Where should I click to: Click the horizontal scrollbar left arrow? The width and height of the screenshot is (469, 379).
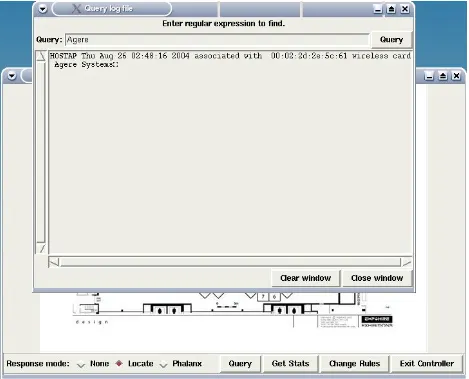pyautogui.click(x=54, y=262)
